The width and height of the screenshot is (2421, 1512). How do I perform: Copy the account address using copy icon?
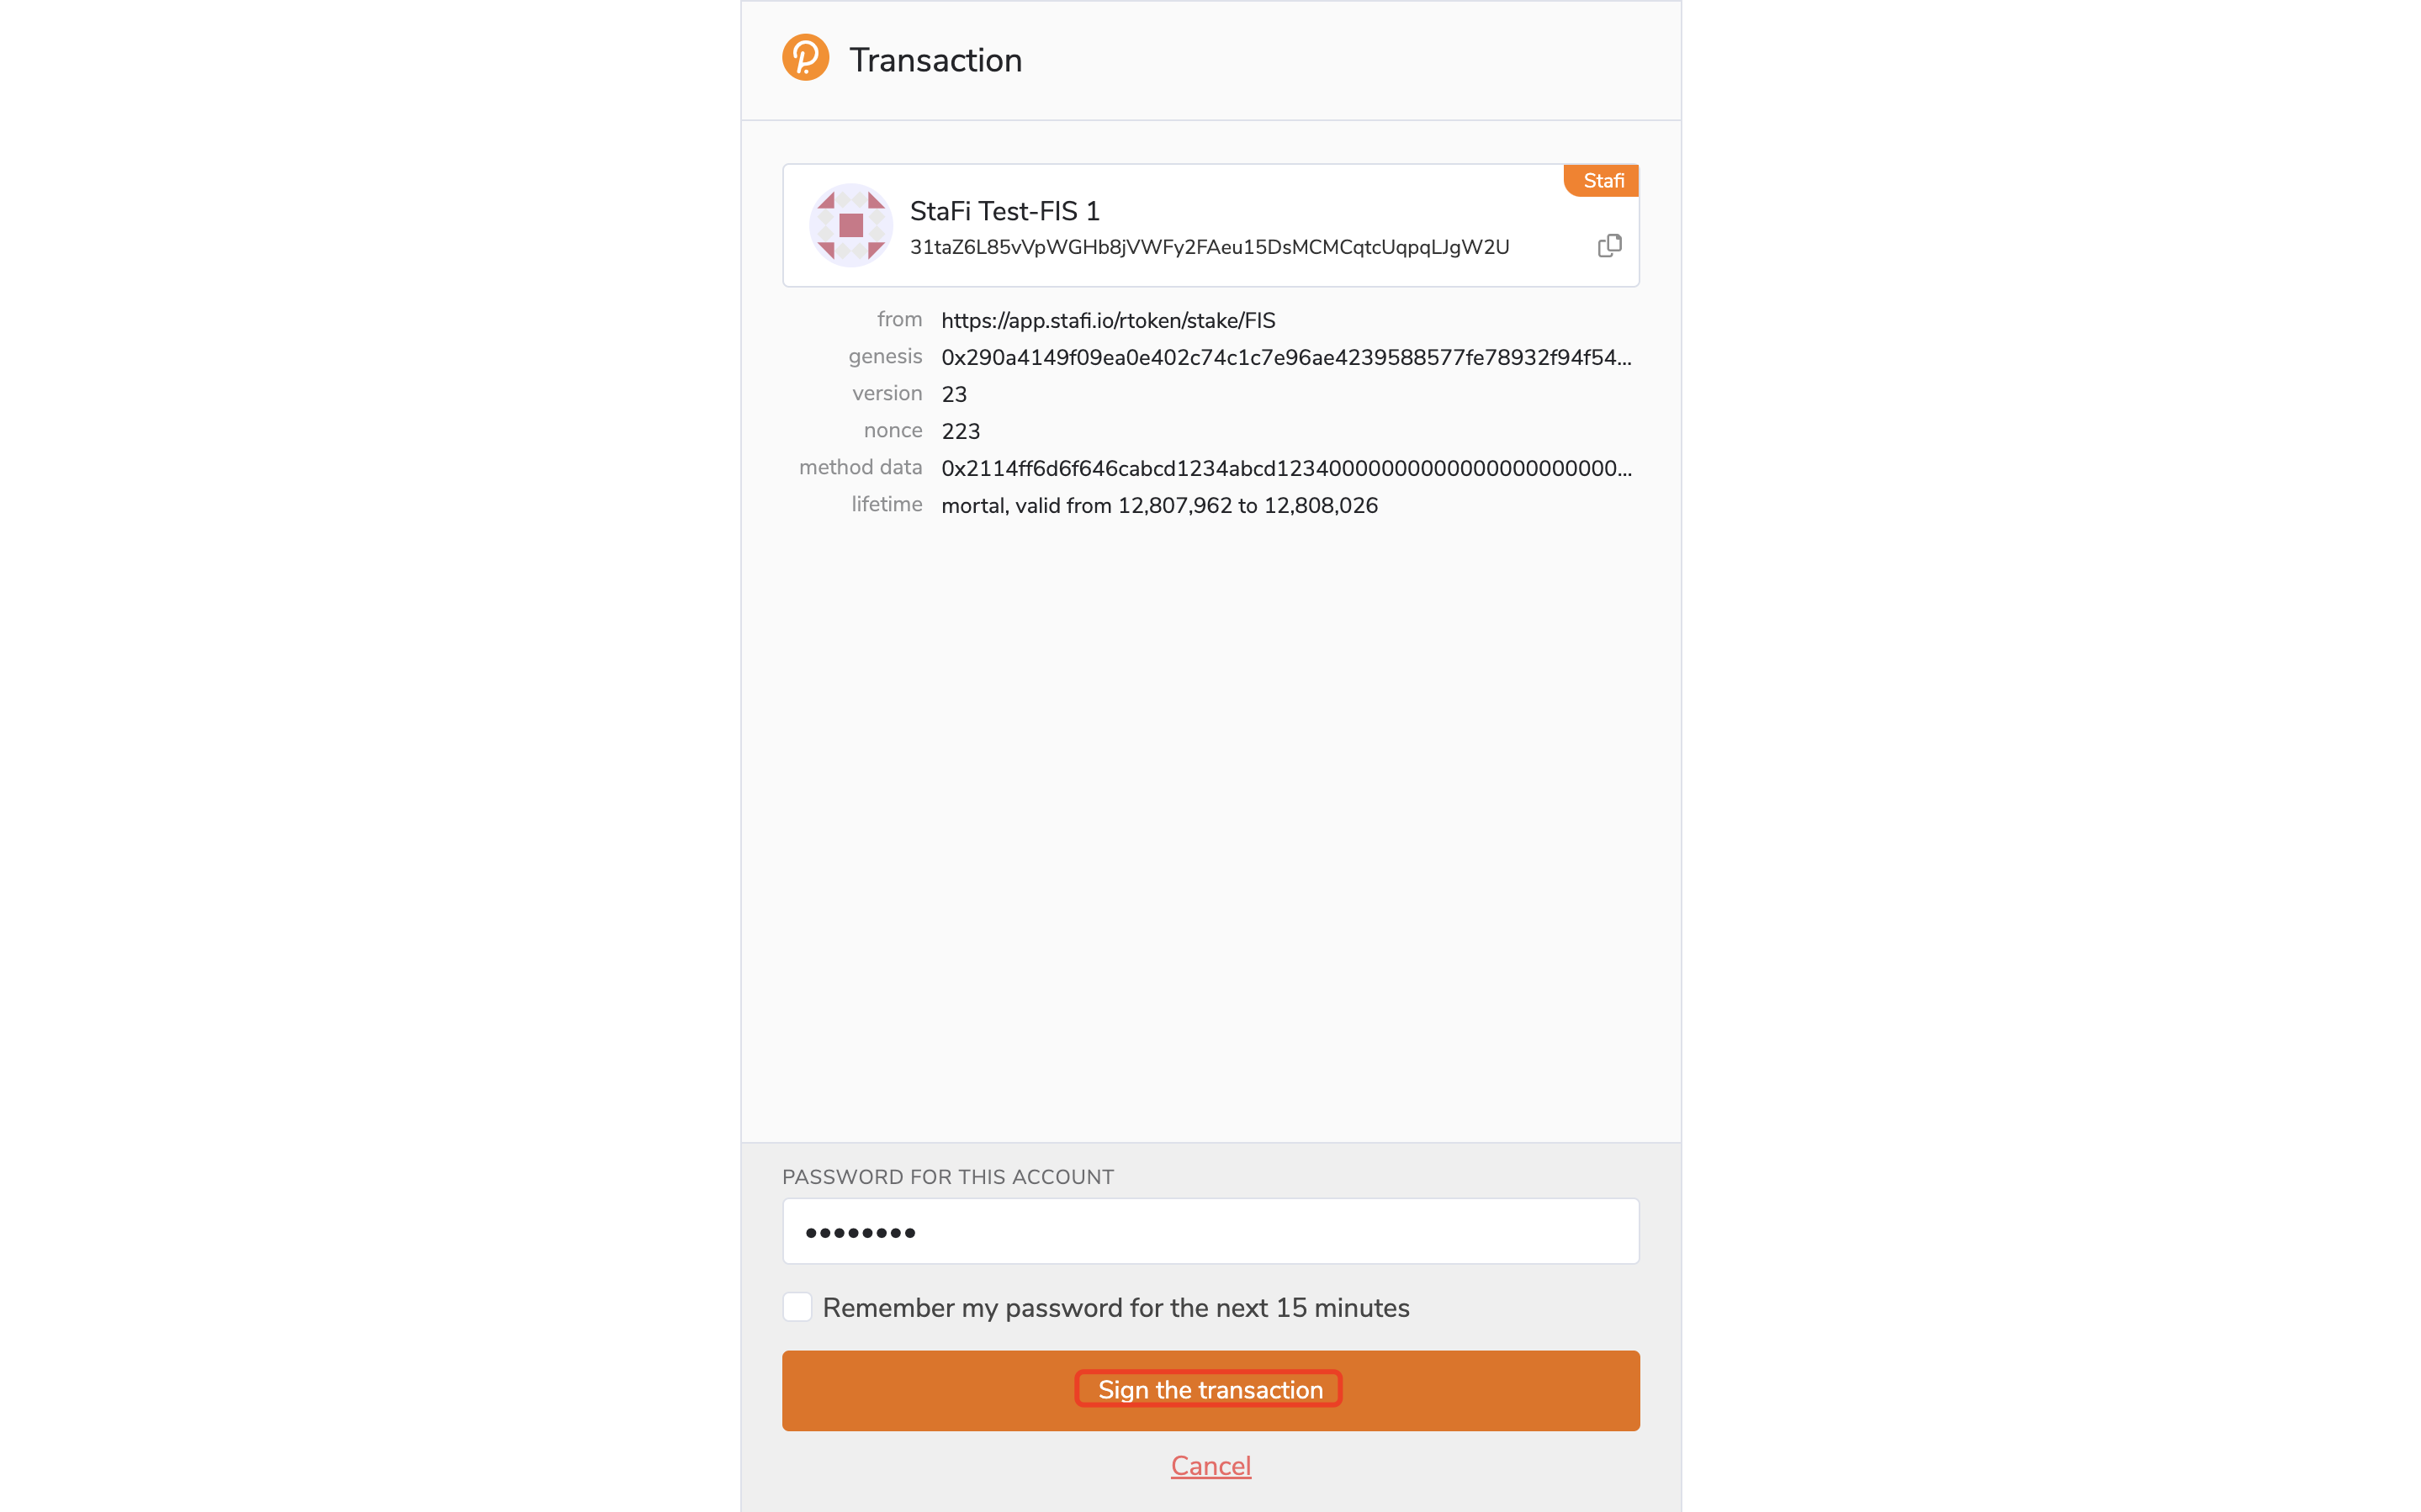(x=1609, y=246)
